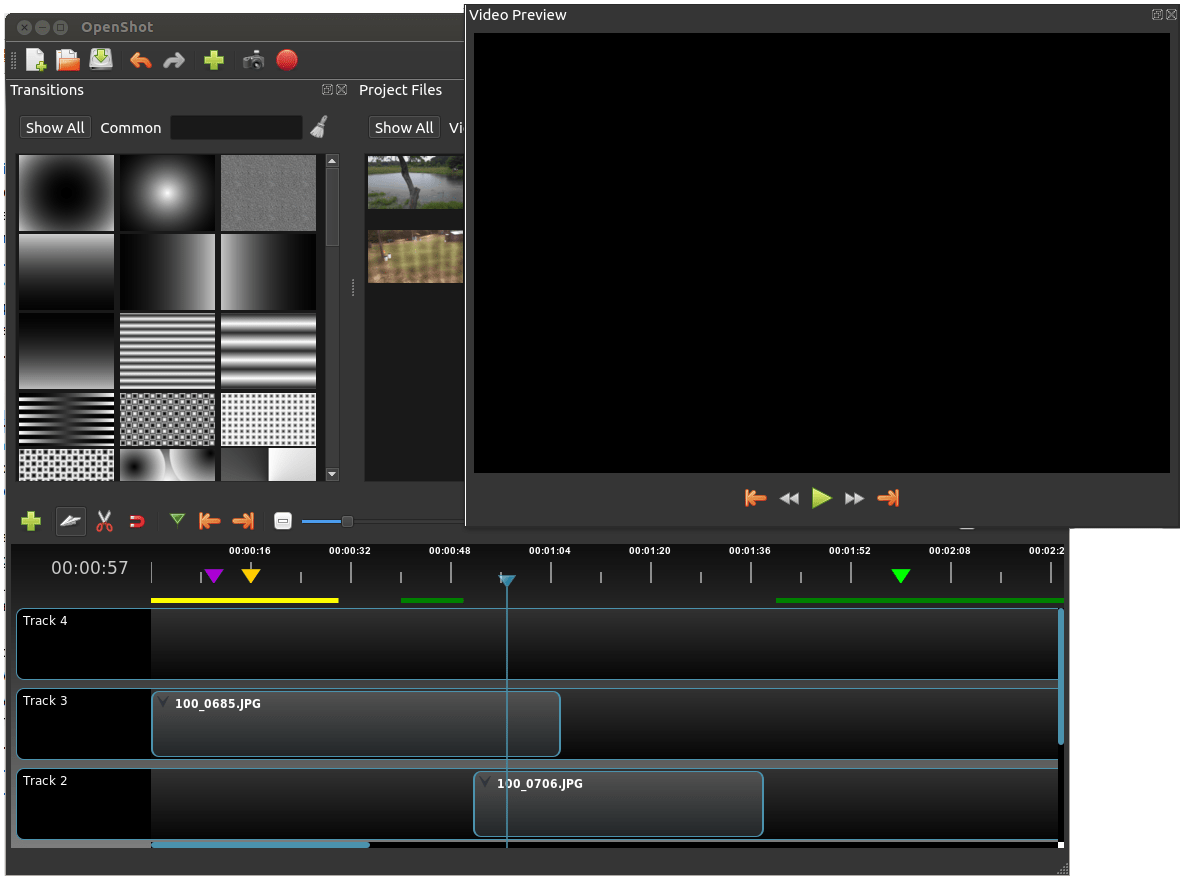Take a snapshot with the camera icon
Viewport: 1180px width, 876px height.
pos(254,60)
